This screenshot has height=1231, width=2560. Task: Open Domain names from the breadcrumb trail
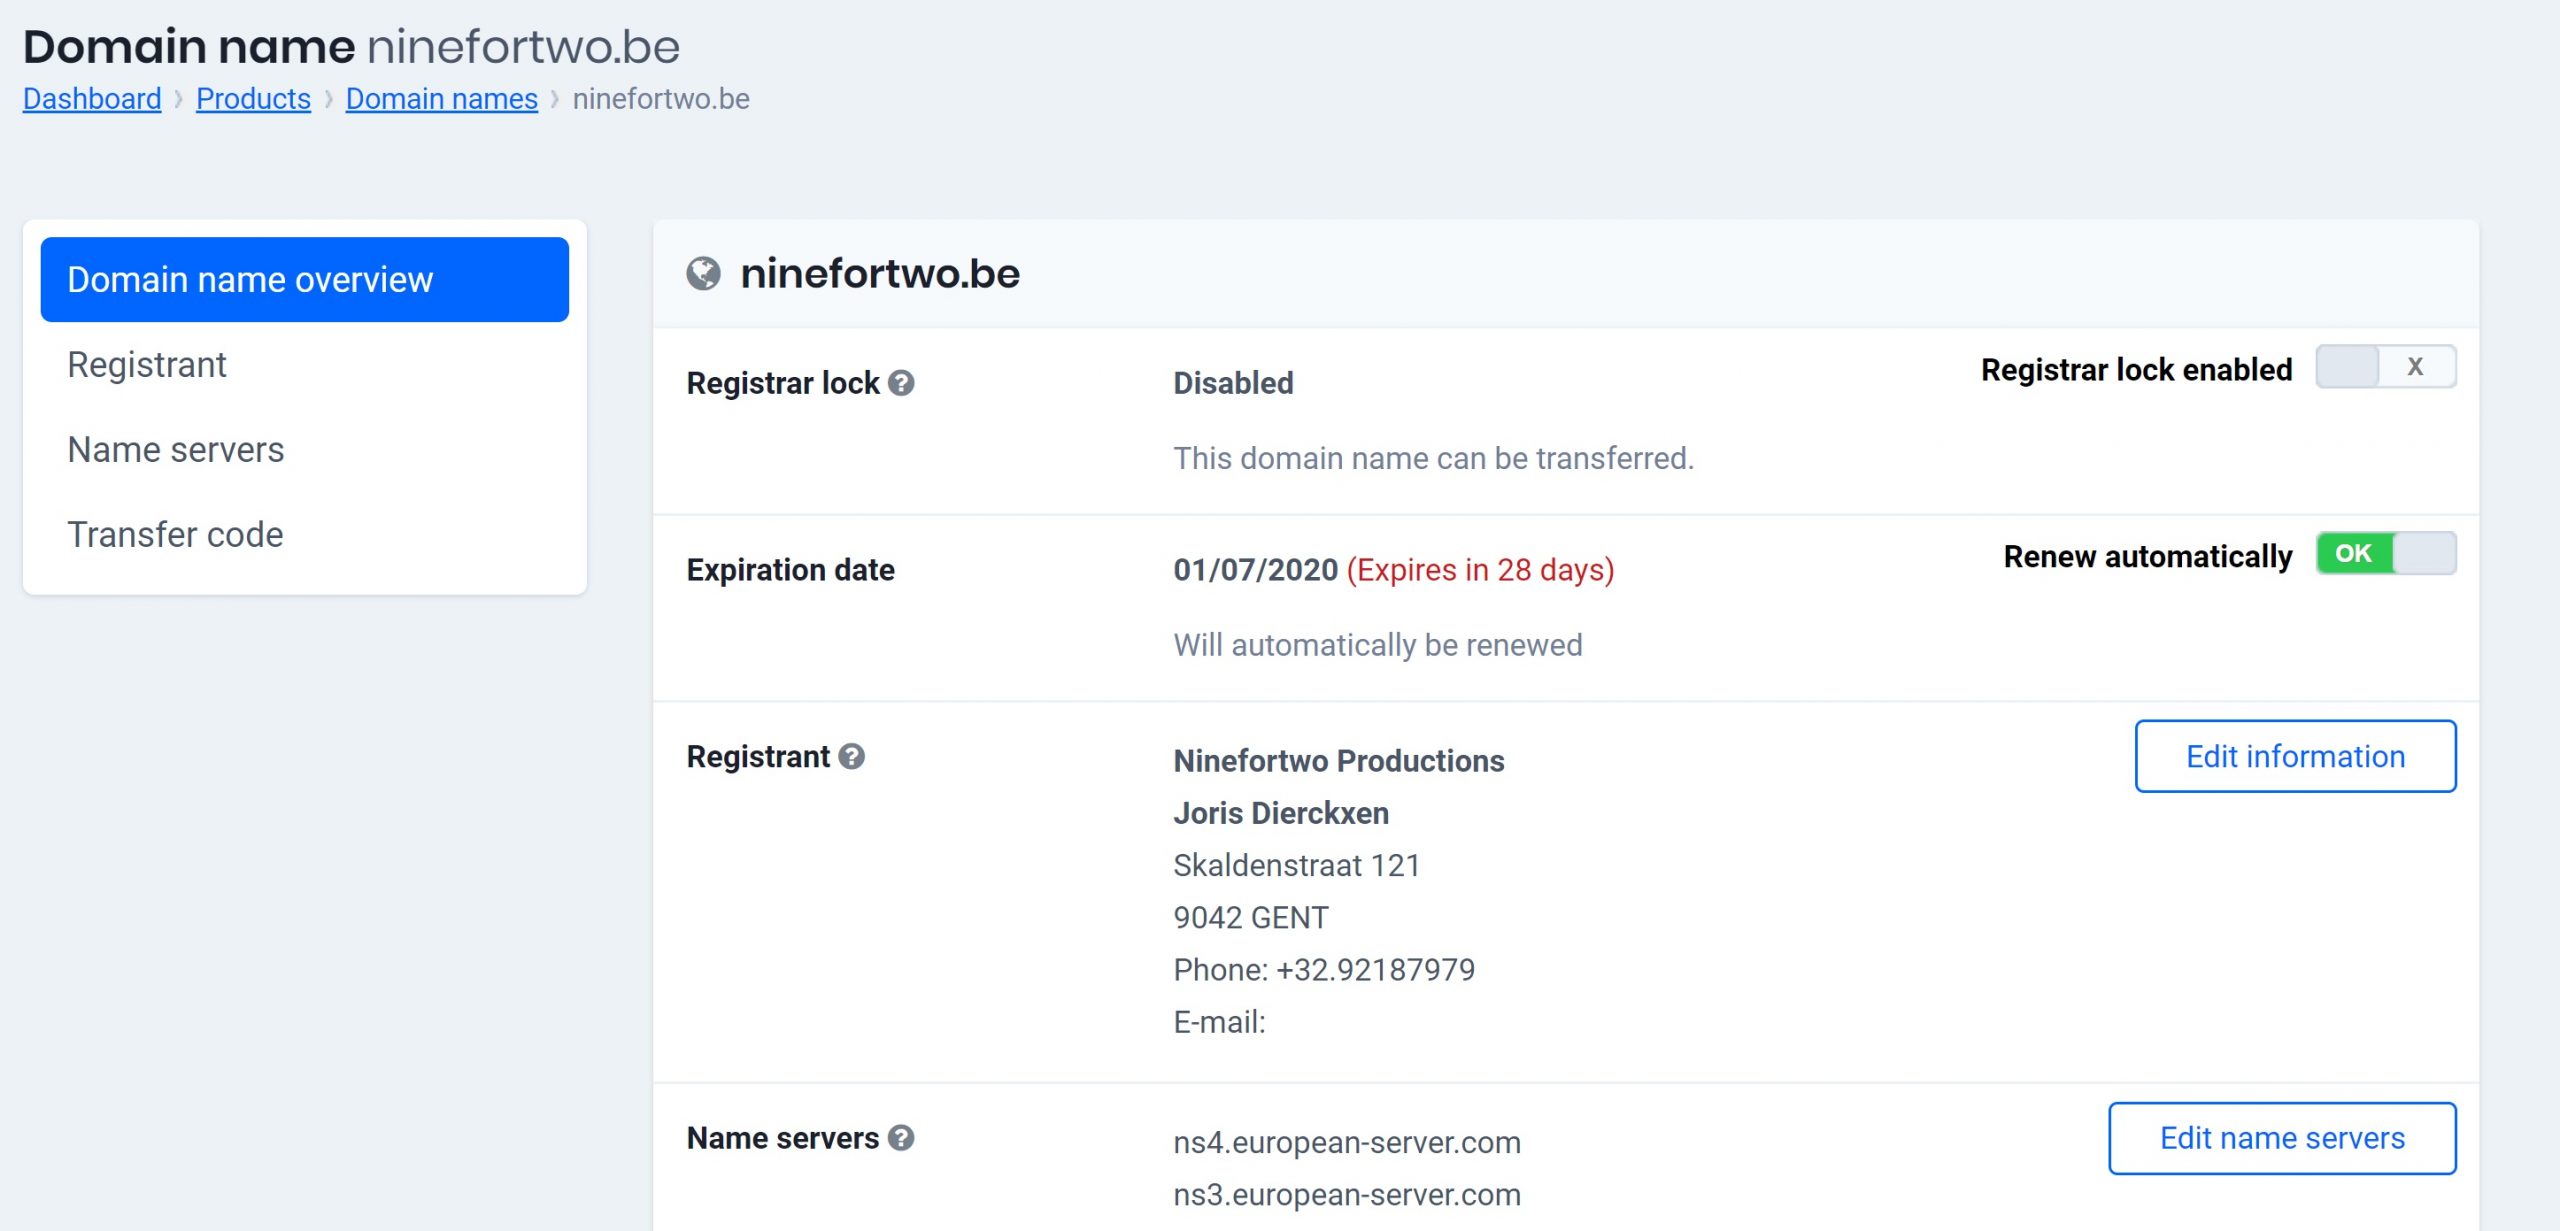[x=441, y=99]
